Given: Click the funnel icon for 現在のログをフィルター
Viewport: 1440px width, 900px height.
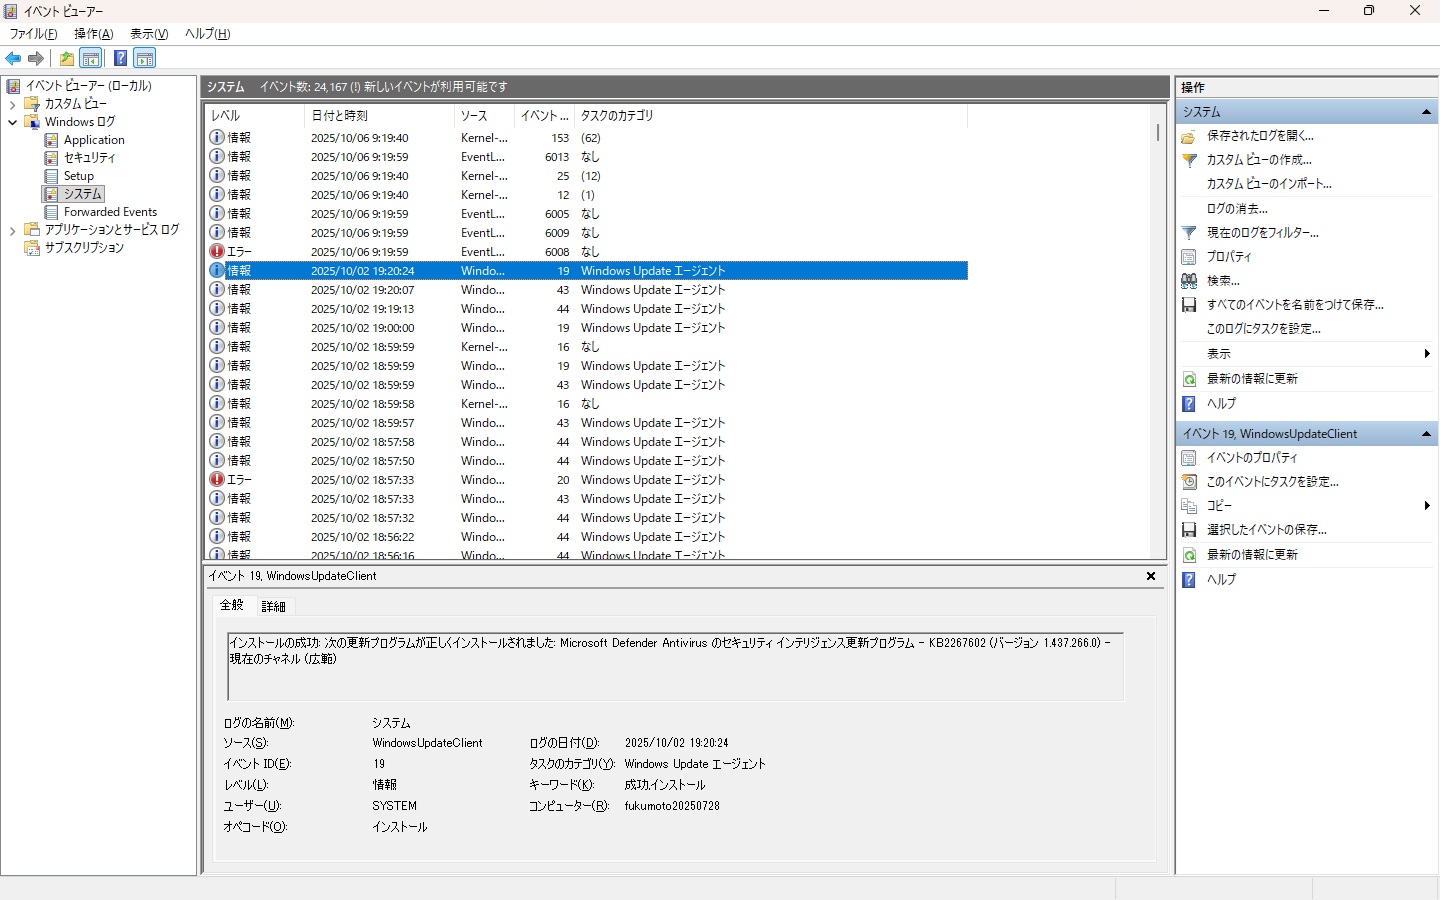Looking at the screenshot, I should point(1189,232).
